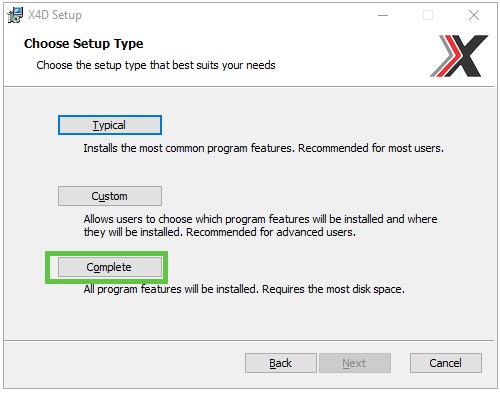The height and width of the screenshot is (393, 500).
Task: Cancel the X4D installation
Action: tap(446, 363)
